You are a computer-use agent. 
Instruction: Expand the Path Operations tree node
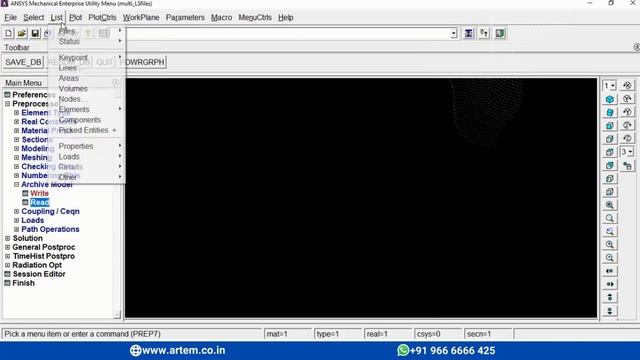coord(16,229)
